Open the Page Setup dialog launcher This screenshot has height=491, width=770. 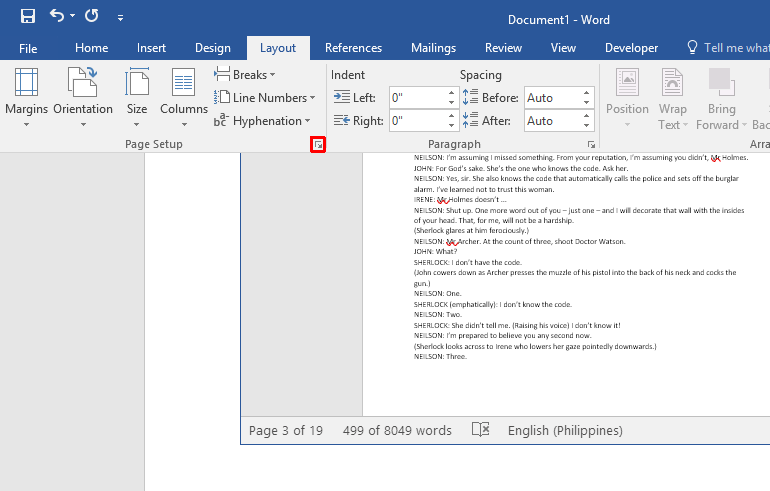point(318,145)
